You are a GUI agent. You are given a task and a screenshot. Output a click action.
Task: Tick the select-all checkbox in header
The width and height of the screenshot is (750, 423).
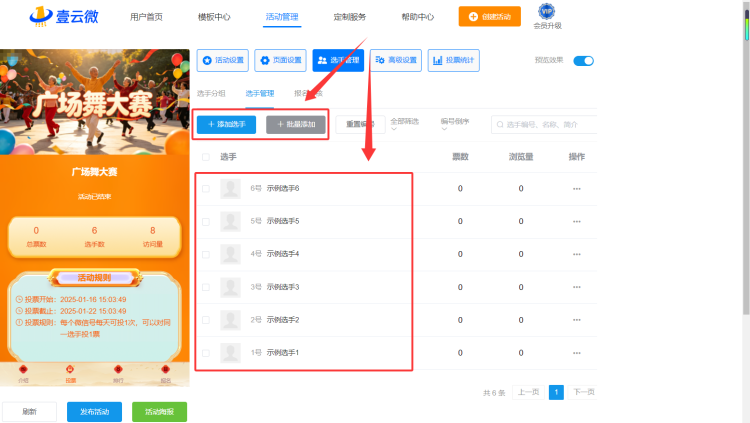206,157
